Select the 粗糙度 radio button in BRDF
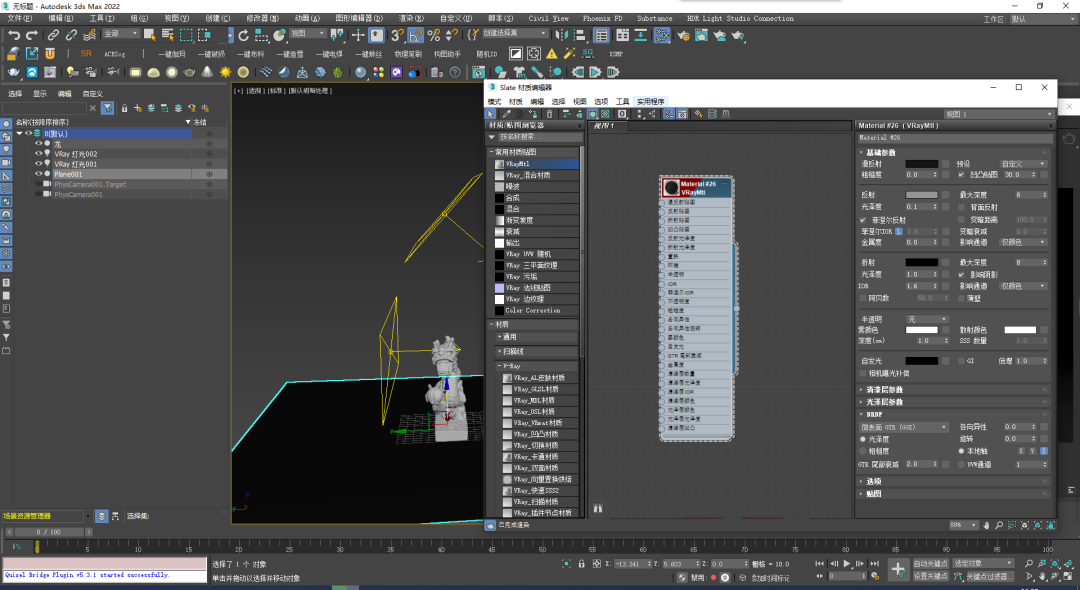The image size is (1080, 590). (863, 451)
